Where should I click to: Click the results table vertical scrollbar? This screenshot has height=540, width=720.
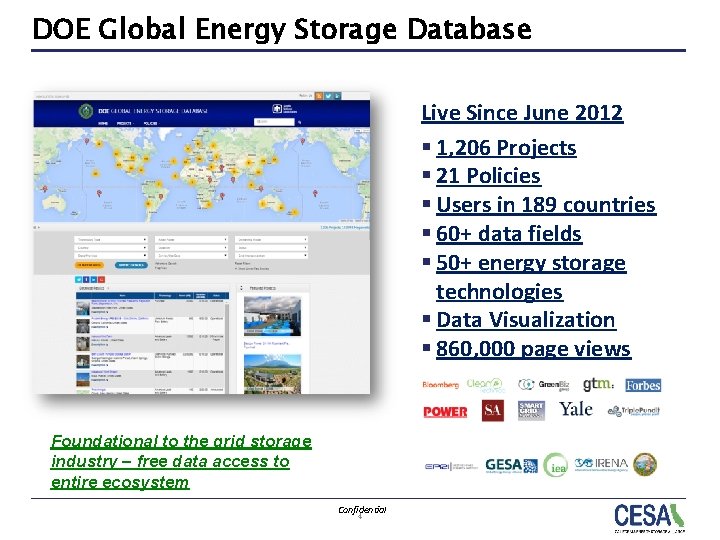tap(227, 346)
